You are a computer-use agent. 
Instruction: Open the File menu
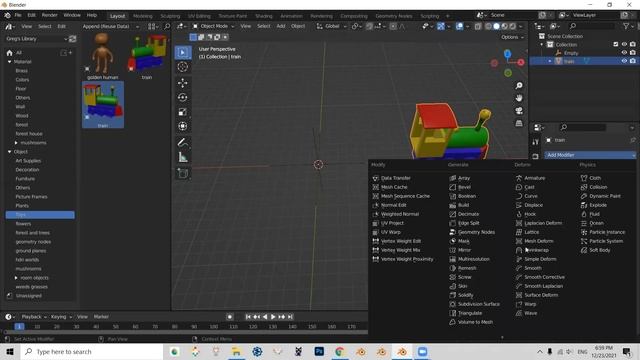point(18,15)
